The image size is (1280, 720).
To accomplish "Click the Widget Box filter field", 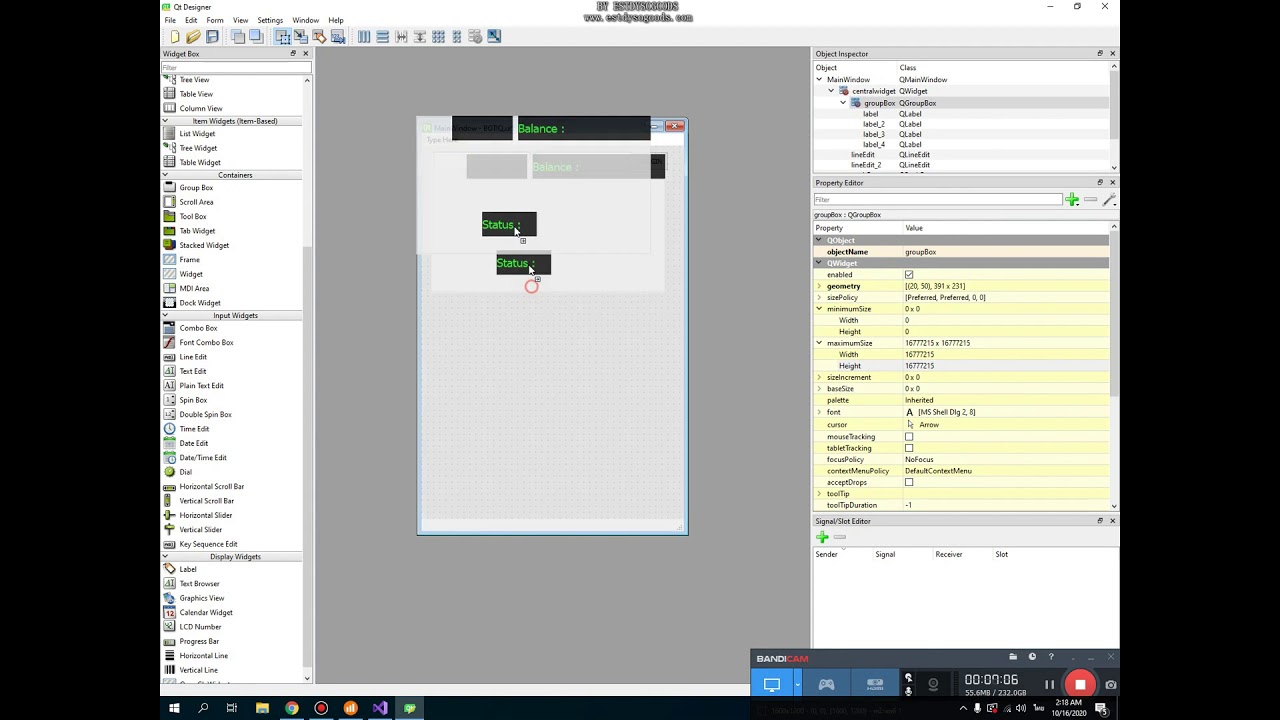I will tap(236, 67).
